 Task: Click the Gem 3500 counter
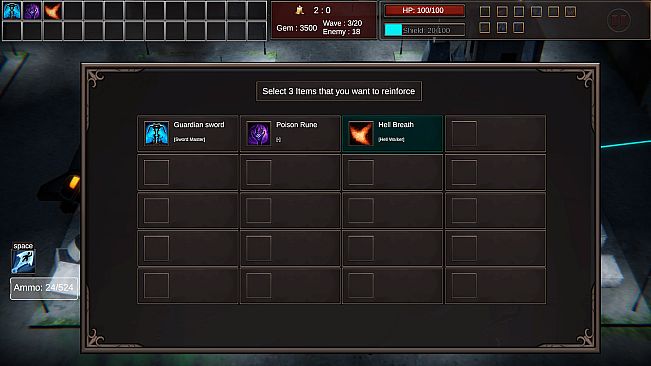tap(296, 28)
